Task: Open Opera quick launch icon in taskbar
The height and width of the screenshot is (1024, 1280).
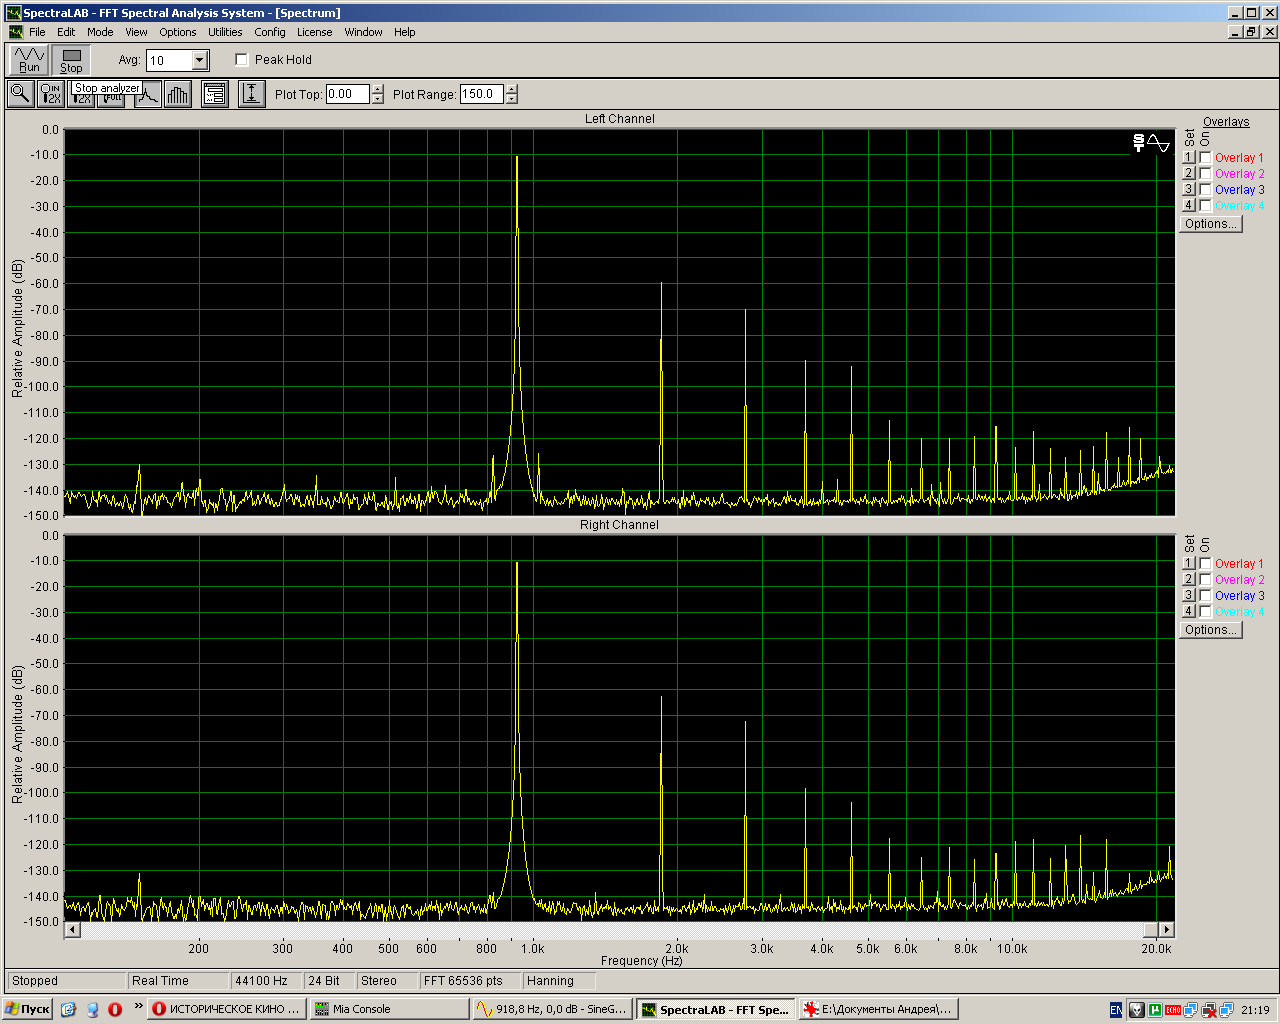Action: [115, 1009]
